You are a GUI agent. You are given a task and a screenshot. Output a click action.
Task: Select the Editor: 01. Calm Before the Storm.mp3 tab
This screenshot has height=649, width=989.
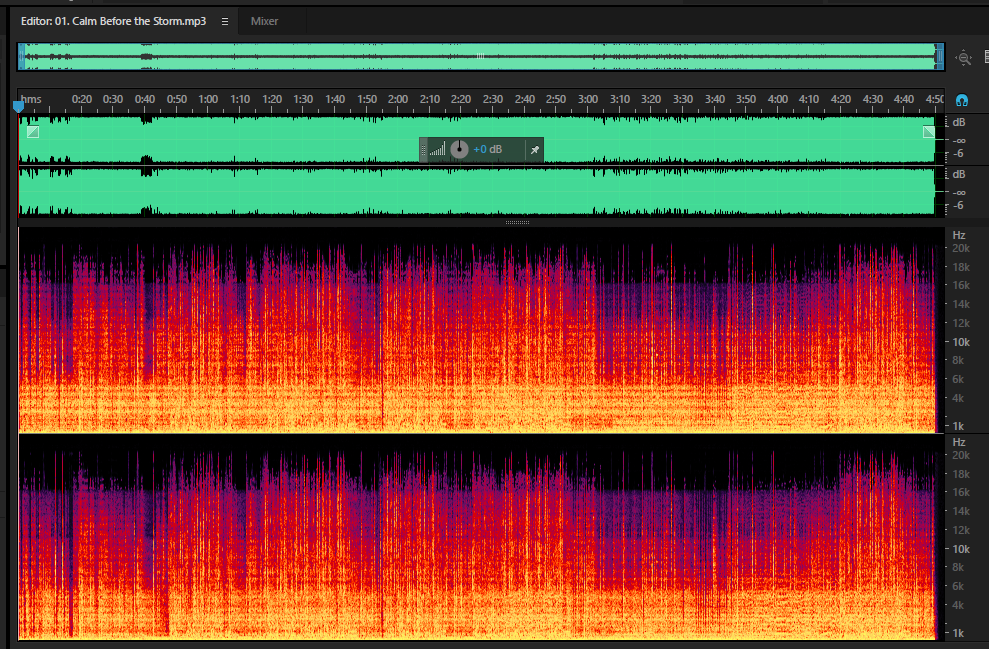point(114,21)
